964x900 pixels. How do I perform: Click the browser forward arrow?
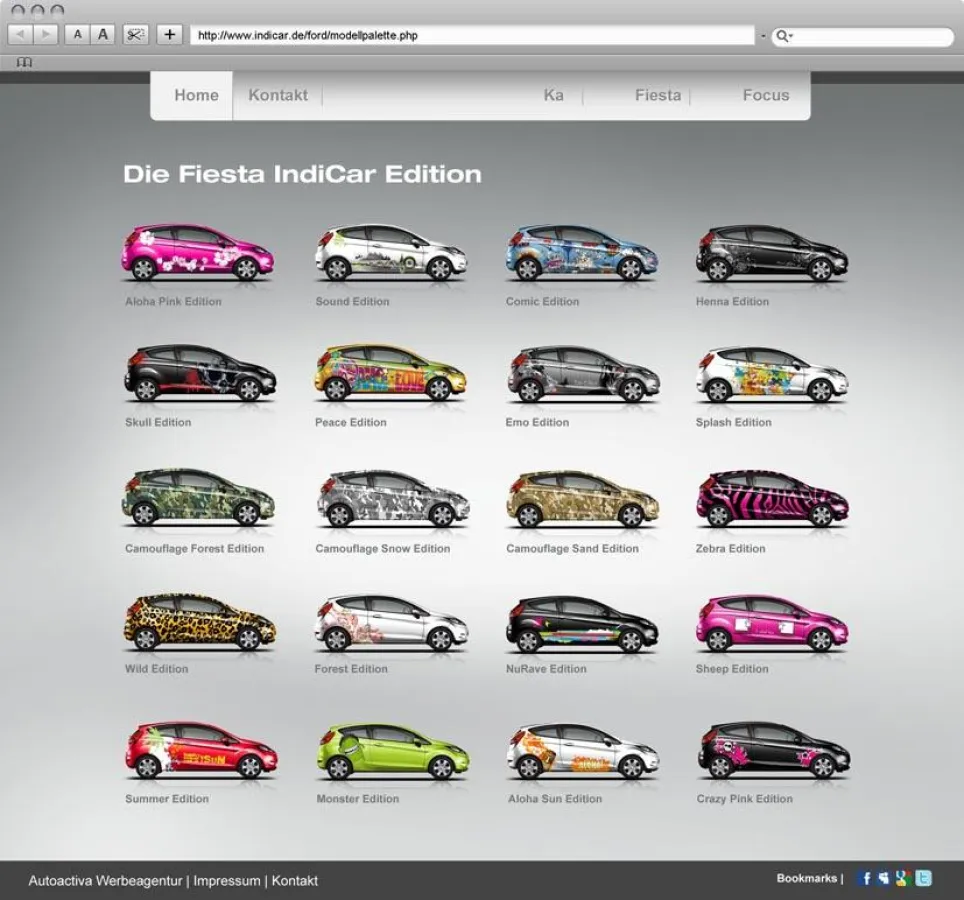click(45, 35)
